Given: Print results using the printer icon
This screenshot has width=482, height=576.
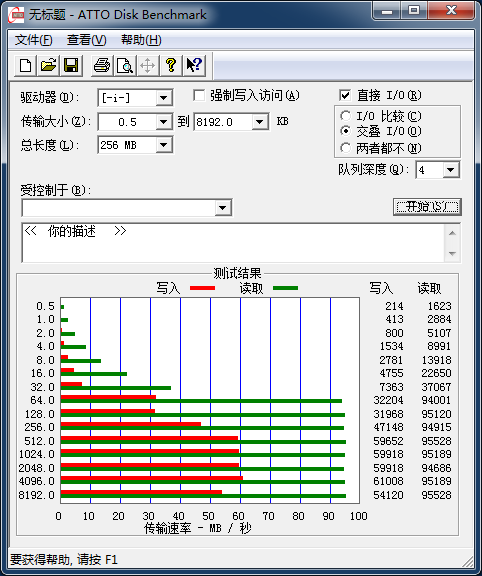Looking at the screenshot, I should click(x=102, y=65).
